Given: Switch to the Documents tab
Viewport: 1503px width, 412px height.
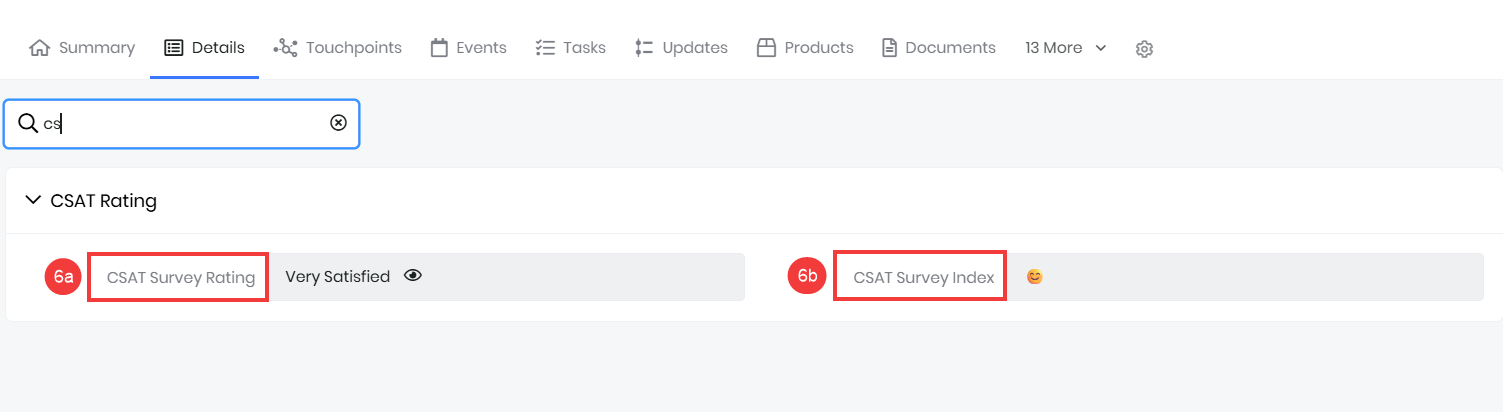Looking at the screenshot, I should coord(950,48).
